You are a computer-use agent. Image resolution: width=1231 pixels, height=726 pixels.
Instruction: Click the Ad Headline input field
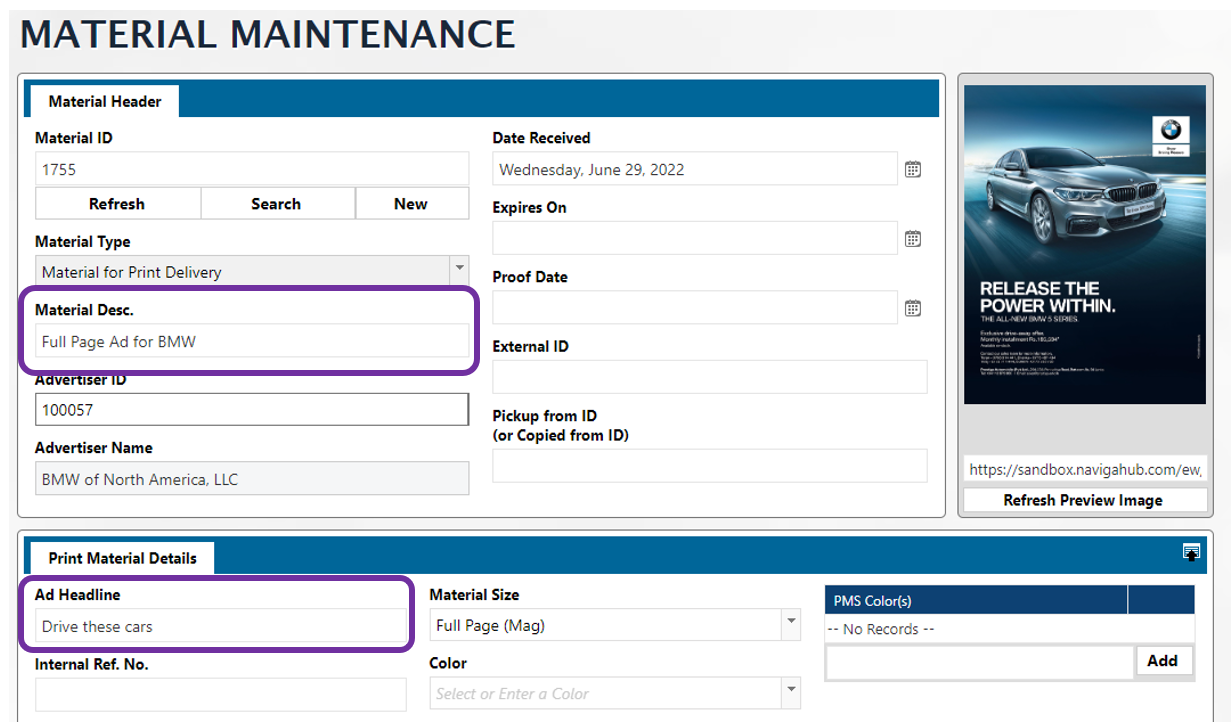click(x=220, y=627)
